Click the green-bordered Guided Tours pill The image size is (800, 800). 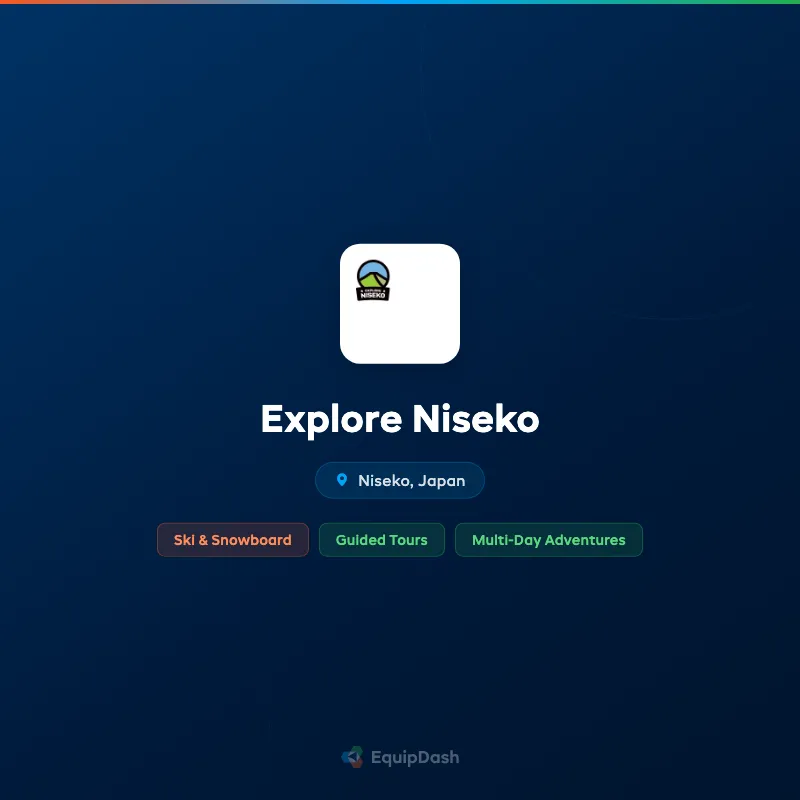pos(382,539)
